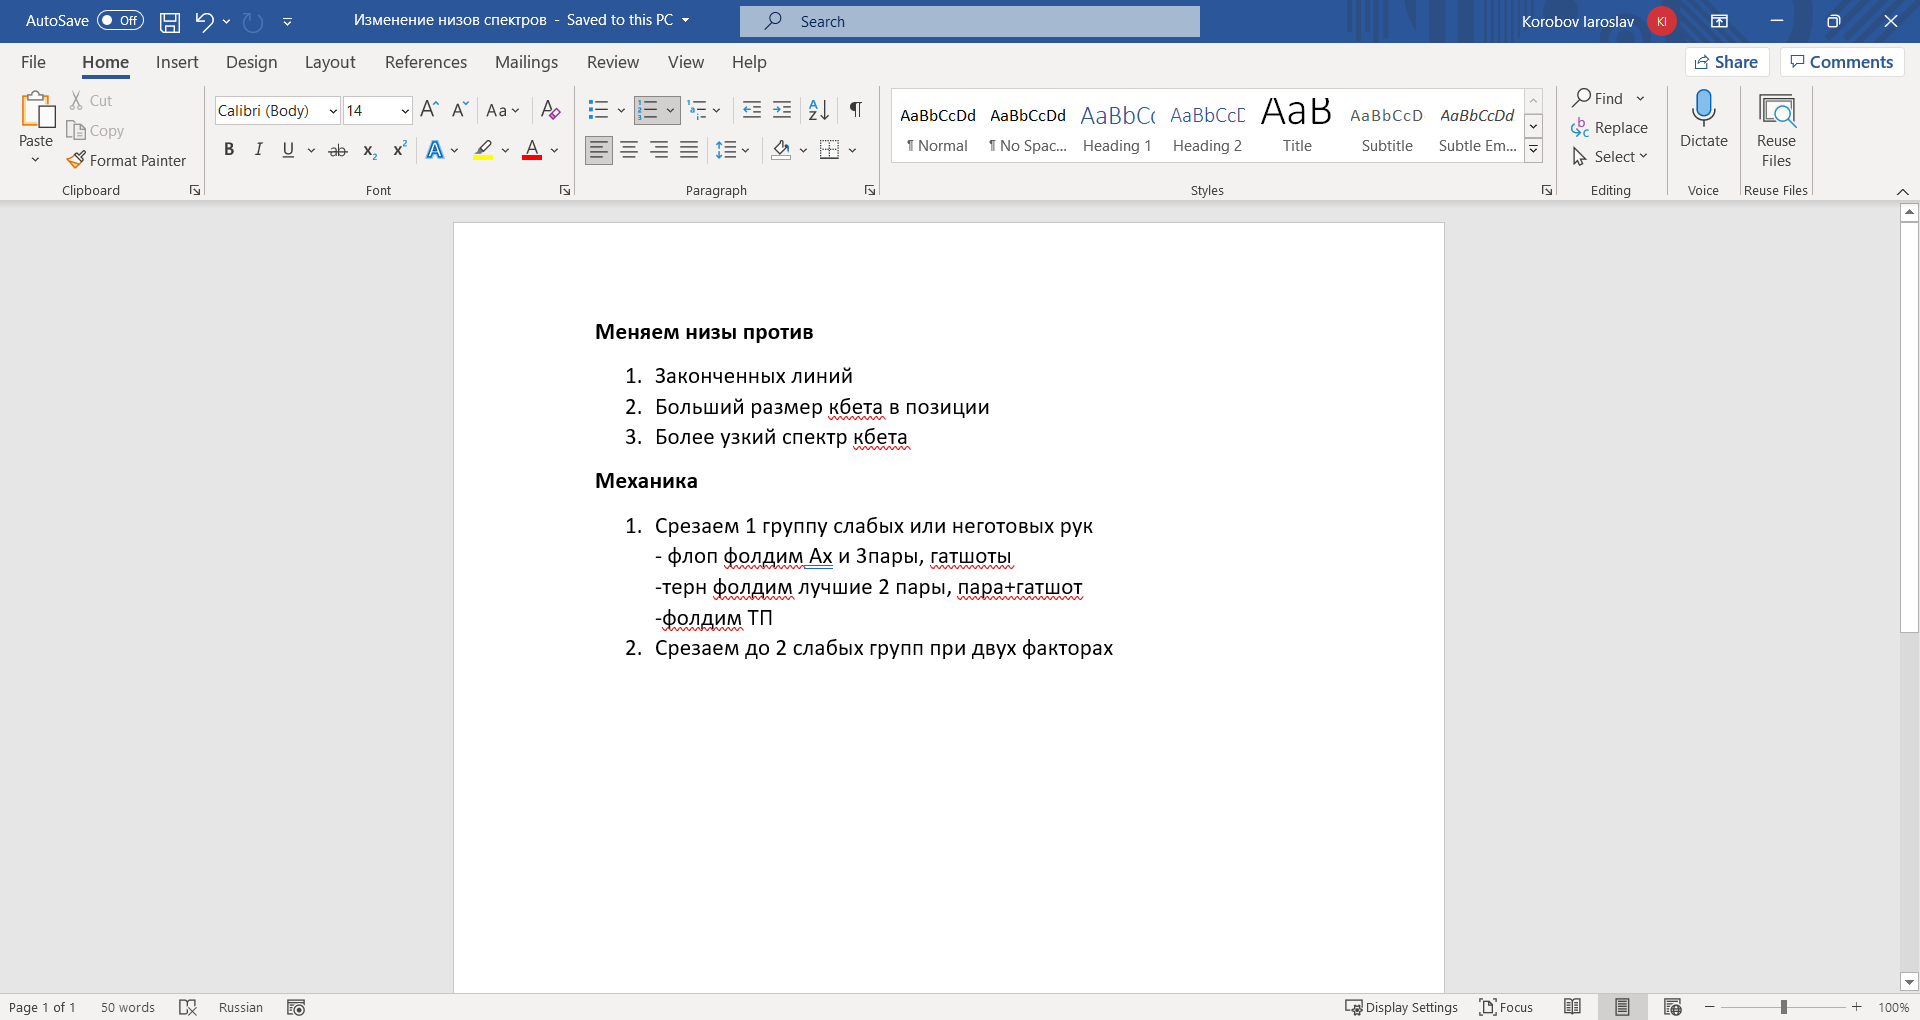Image resolution: width=1920 pixels, height=1020 pixels.
Task: Open the font name dropdown
Action: point(333,111)
